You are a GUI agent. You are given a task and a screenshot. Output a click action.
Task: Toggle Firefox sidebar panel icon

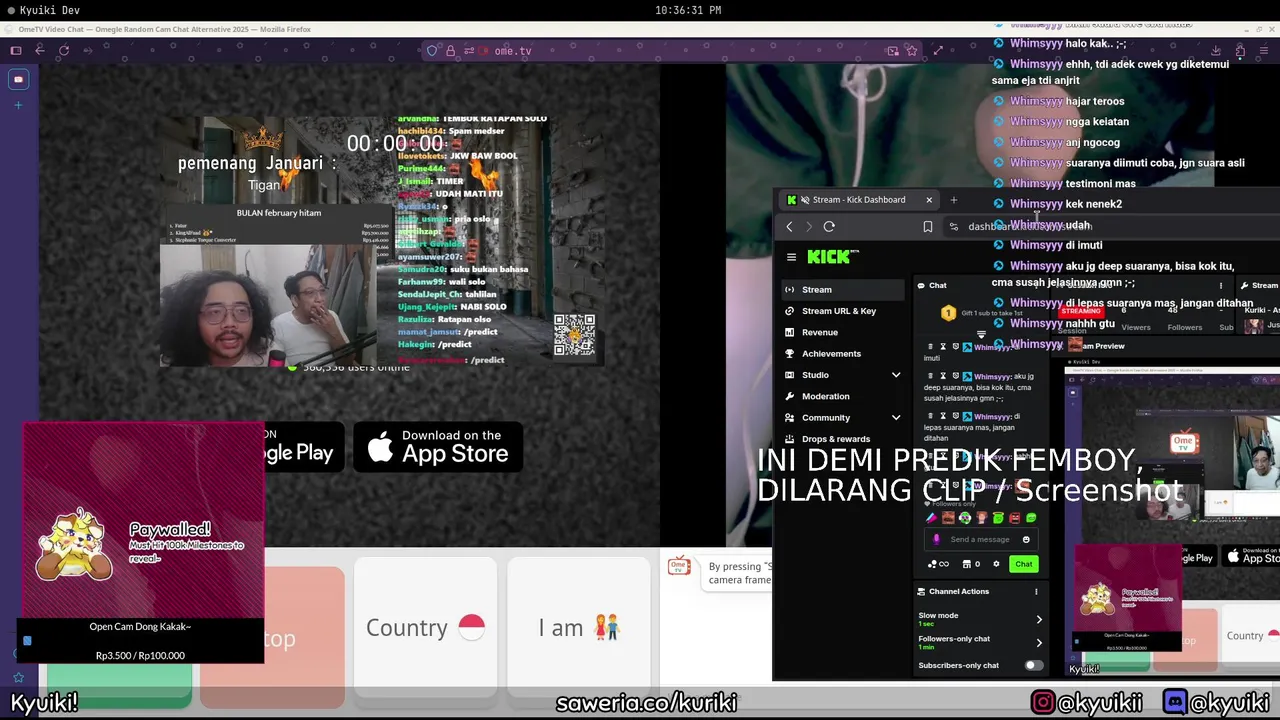point(16,51)
